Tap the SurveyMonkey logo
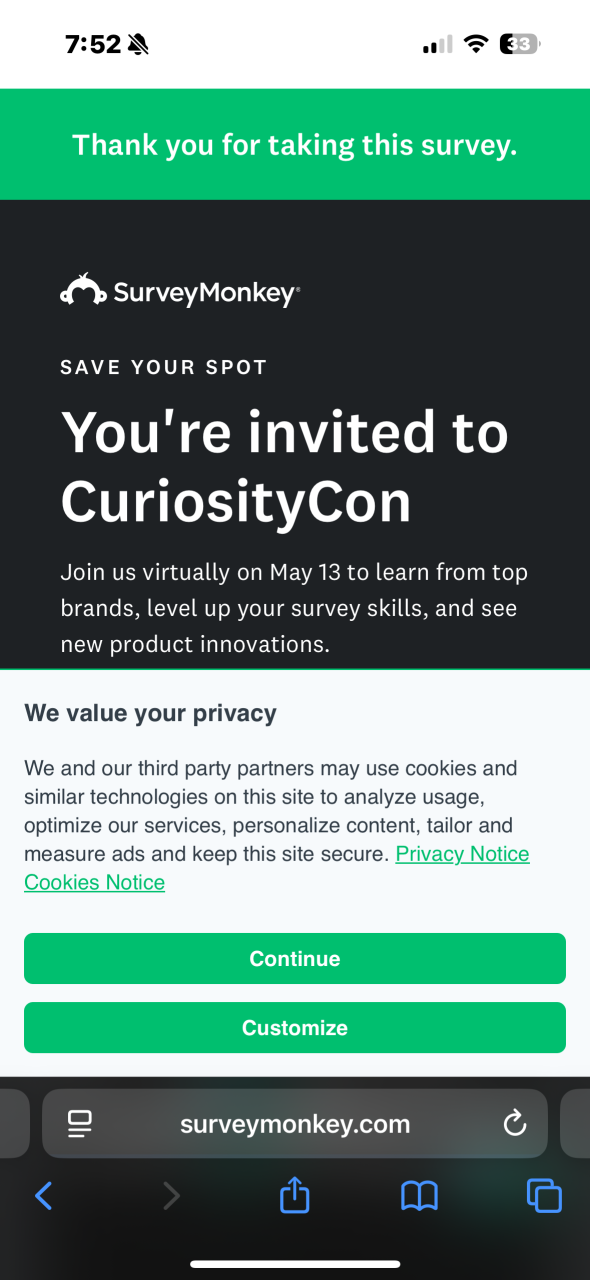Viewport: 590px width, 1280px height. pos(180,291)
